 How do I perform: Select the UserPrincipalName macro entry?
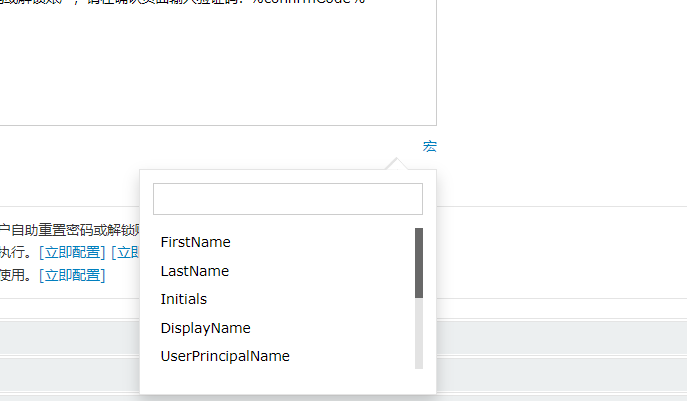point(225,356)
